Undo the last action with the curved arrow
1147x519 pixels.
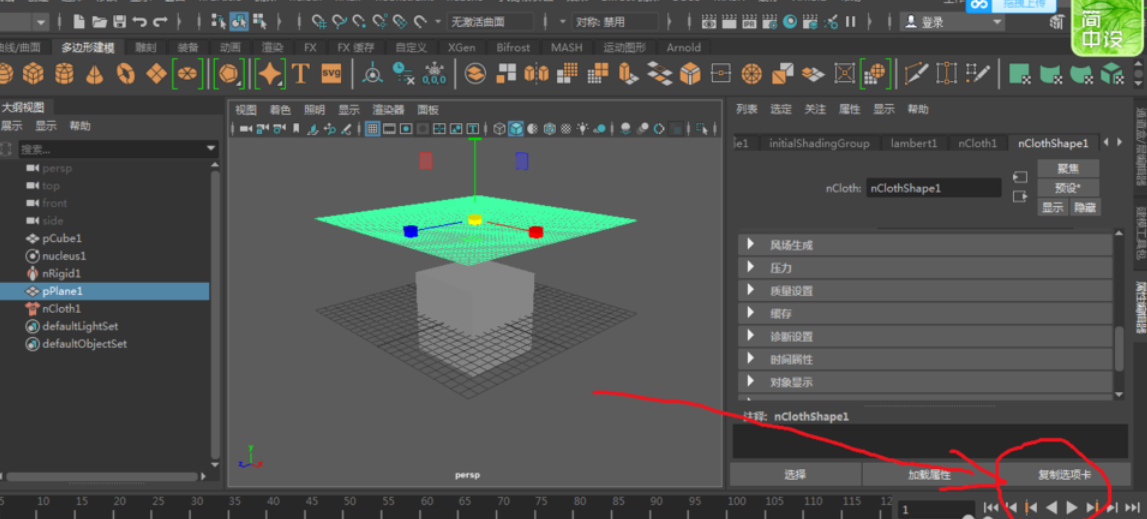pos(139,22)
